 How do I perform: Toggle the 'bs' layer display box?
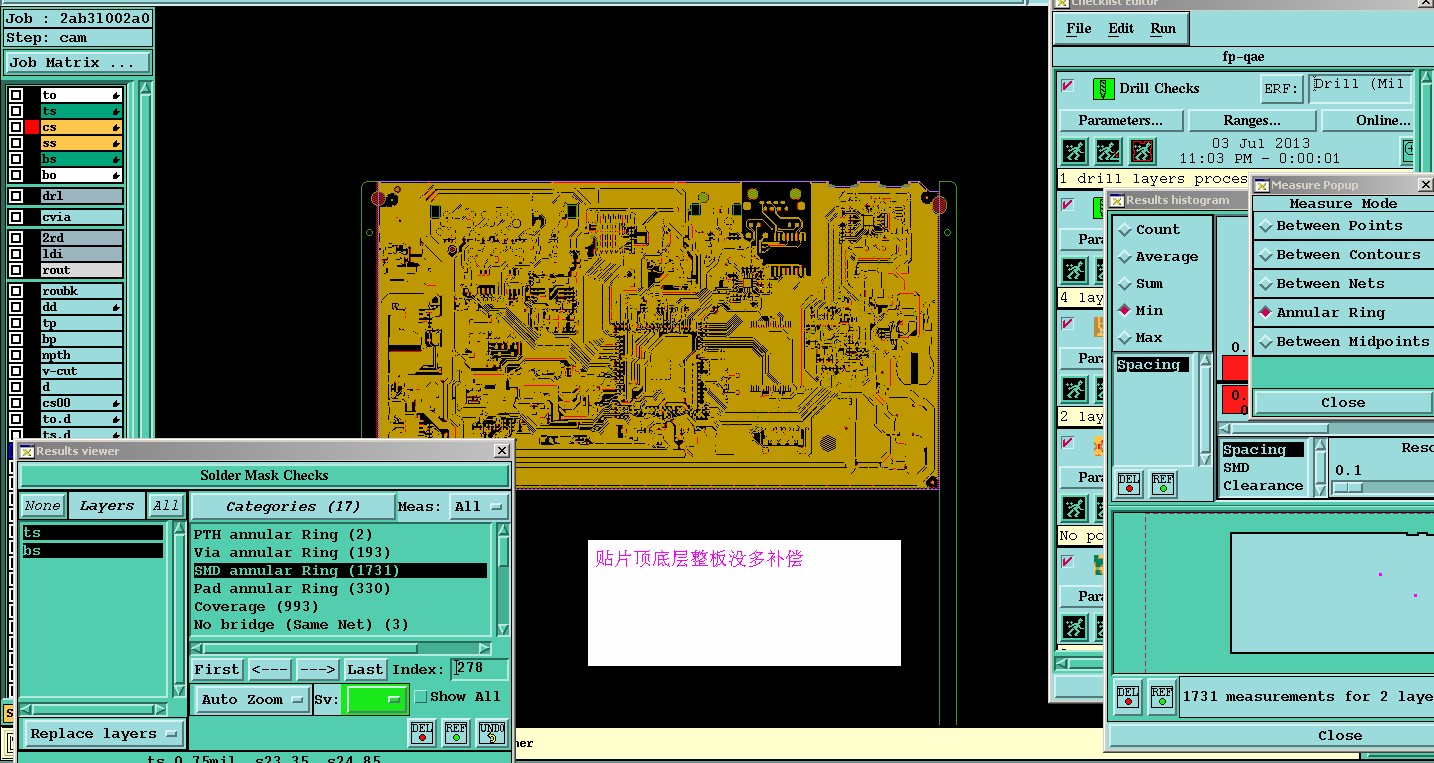pyautogui.click(x=16, y=159)
